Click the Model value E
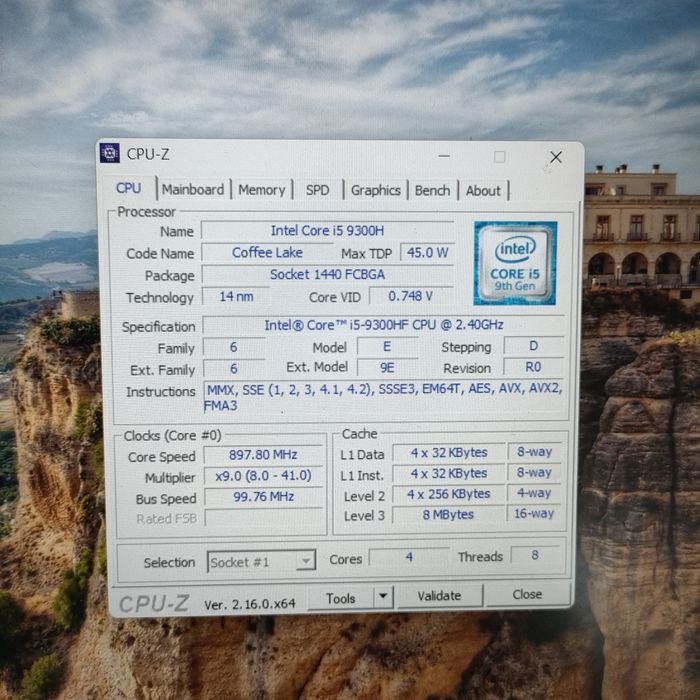Viewport: 700px width, 700px height. (x=387, y=346)
